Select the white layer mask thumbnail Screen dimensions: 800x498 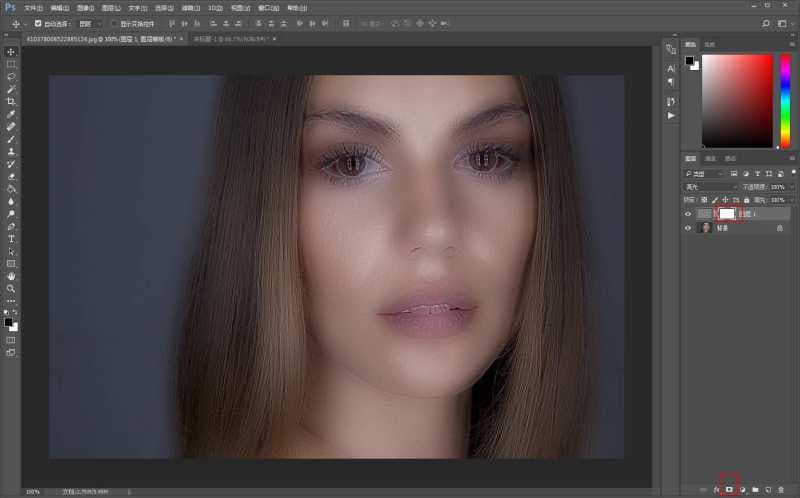(727, 213)
